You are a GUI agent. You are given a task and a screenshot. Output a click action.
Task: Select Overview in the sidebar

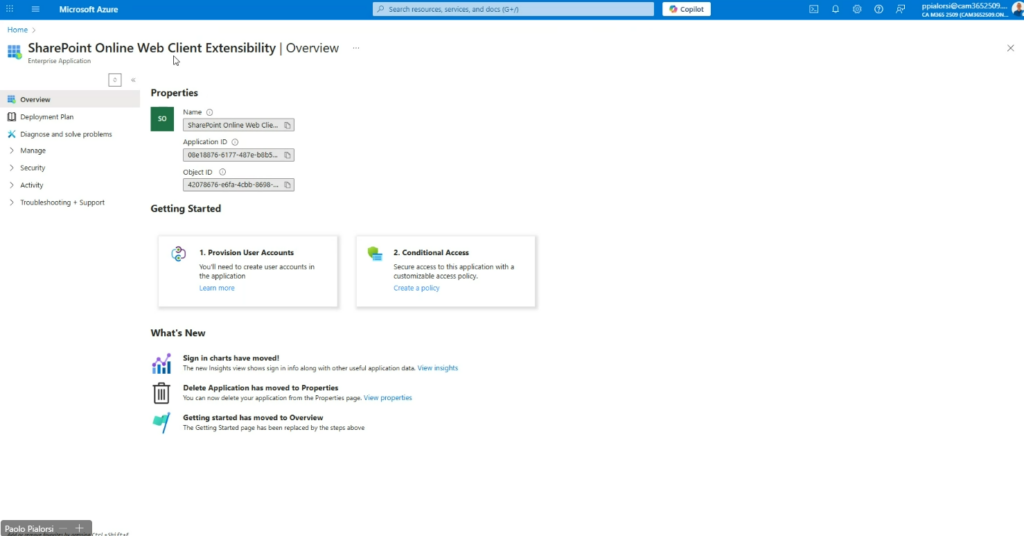click(x=70, y=99)
